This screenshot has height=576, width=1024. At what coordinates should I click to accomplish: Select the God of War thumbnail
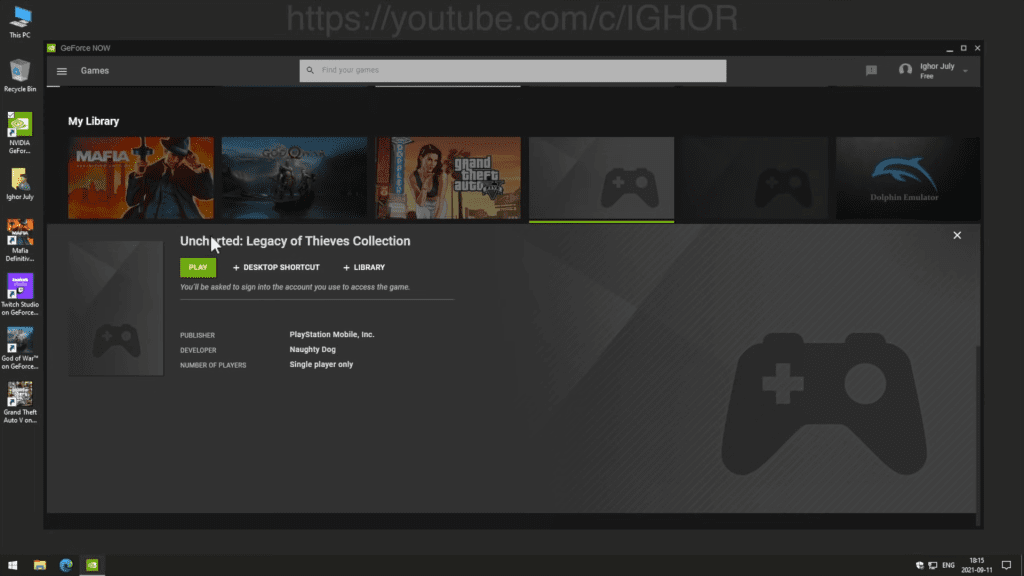tap(294, 177)
